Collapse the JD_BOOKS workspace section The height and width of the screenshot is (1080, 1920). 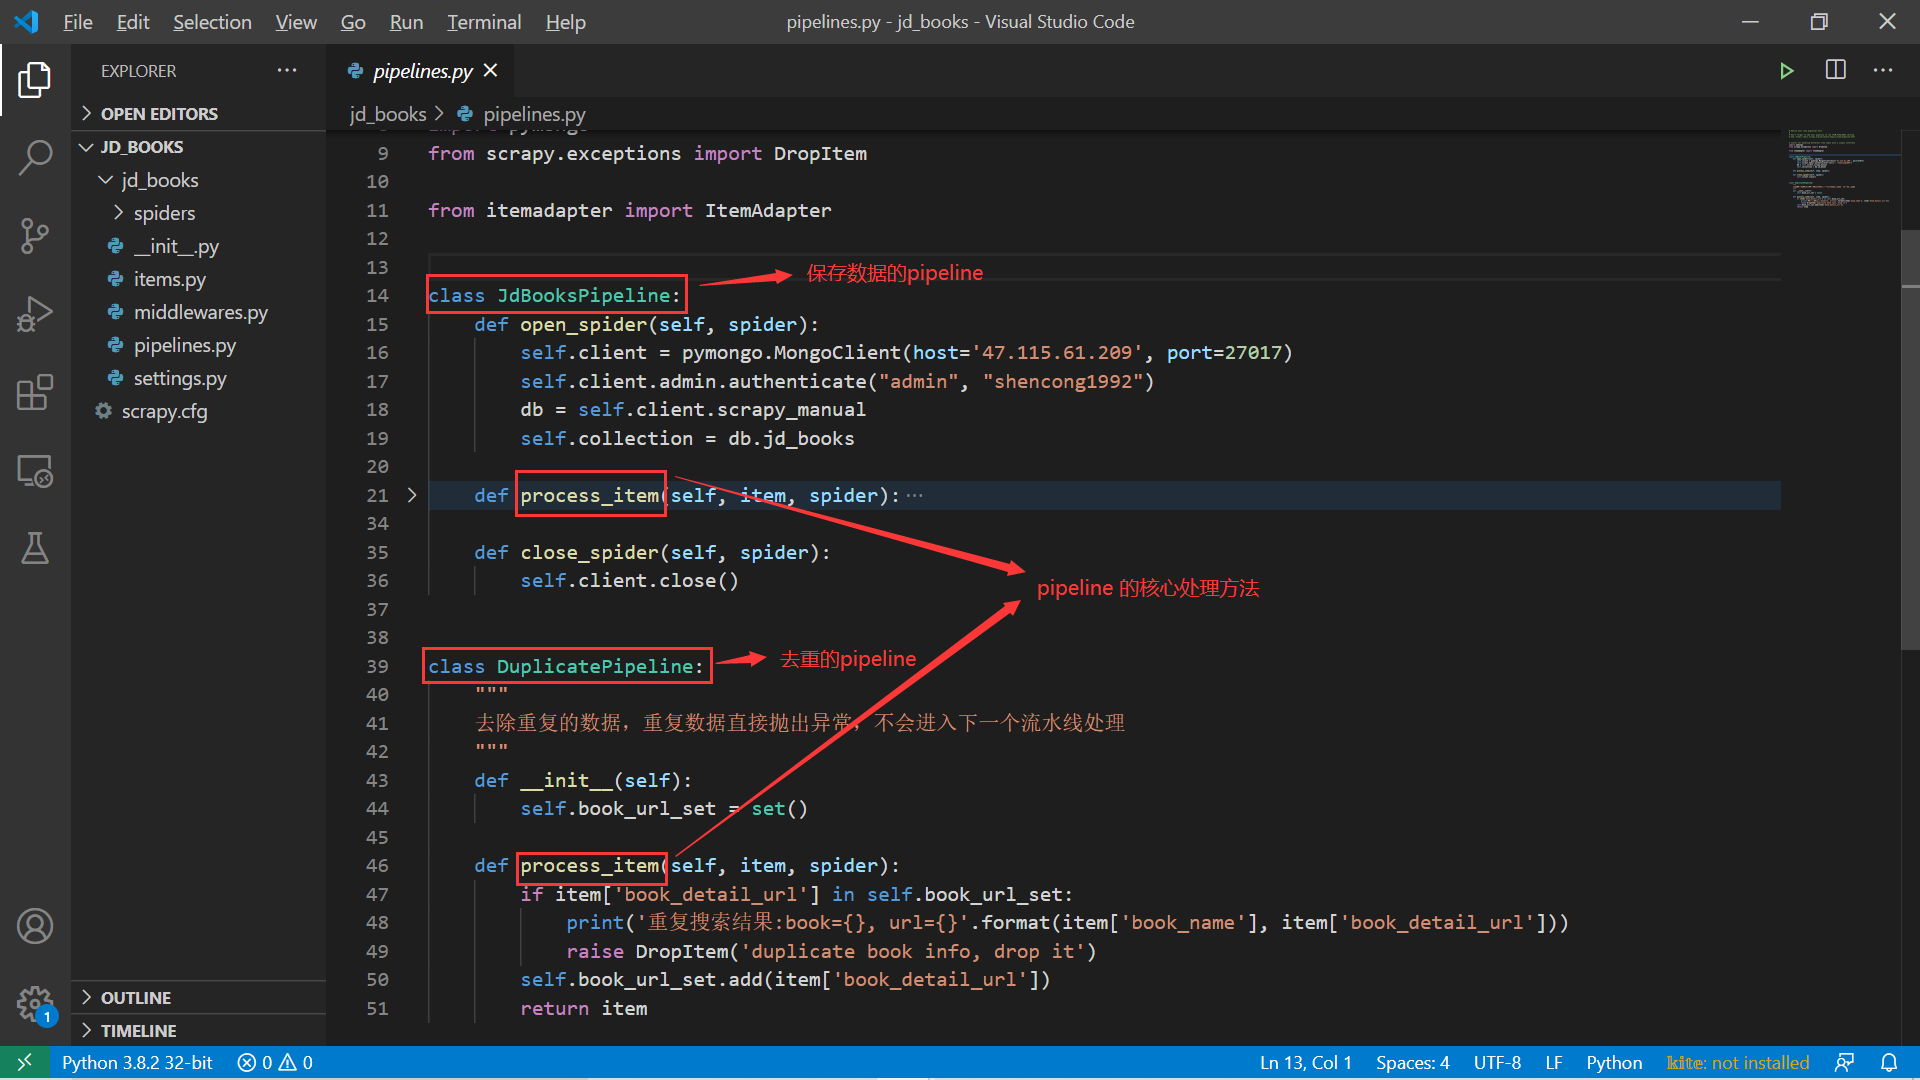(x=141, y=147)
